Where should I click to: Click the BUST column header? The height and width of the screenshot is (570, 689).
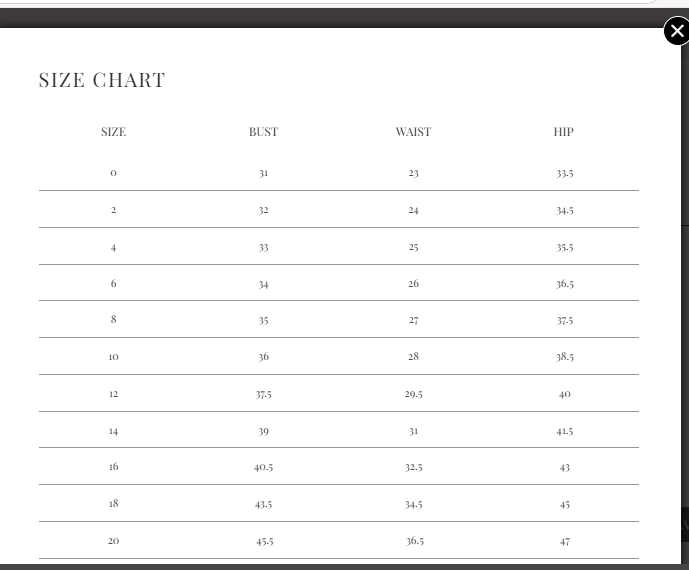pyautogui.click(x=263, y=132)
